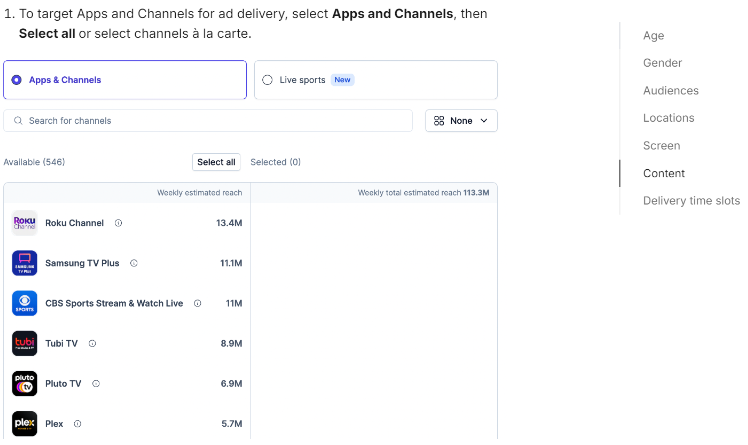Click the Plex logo icon

pos(24,424)
